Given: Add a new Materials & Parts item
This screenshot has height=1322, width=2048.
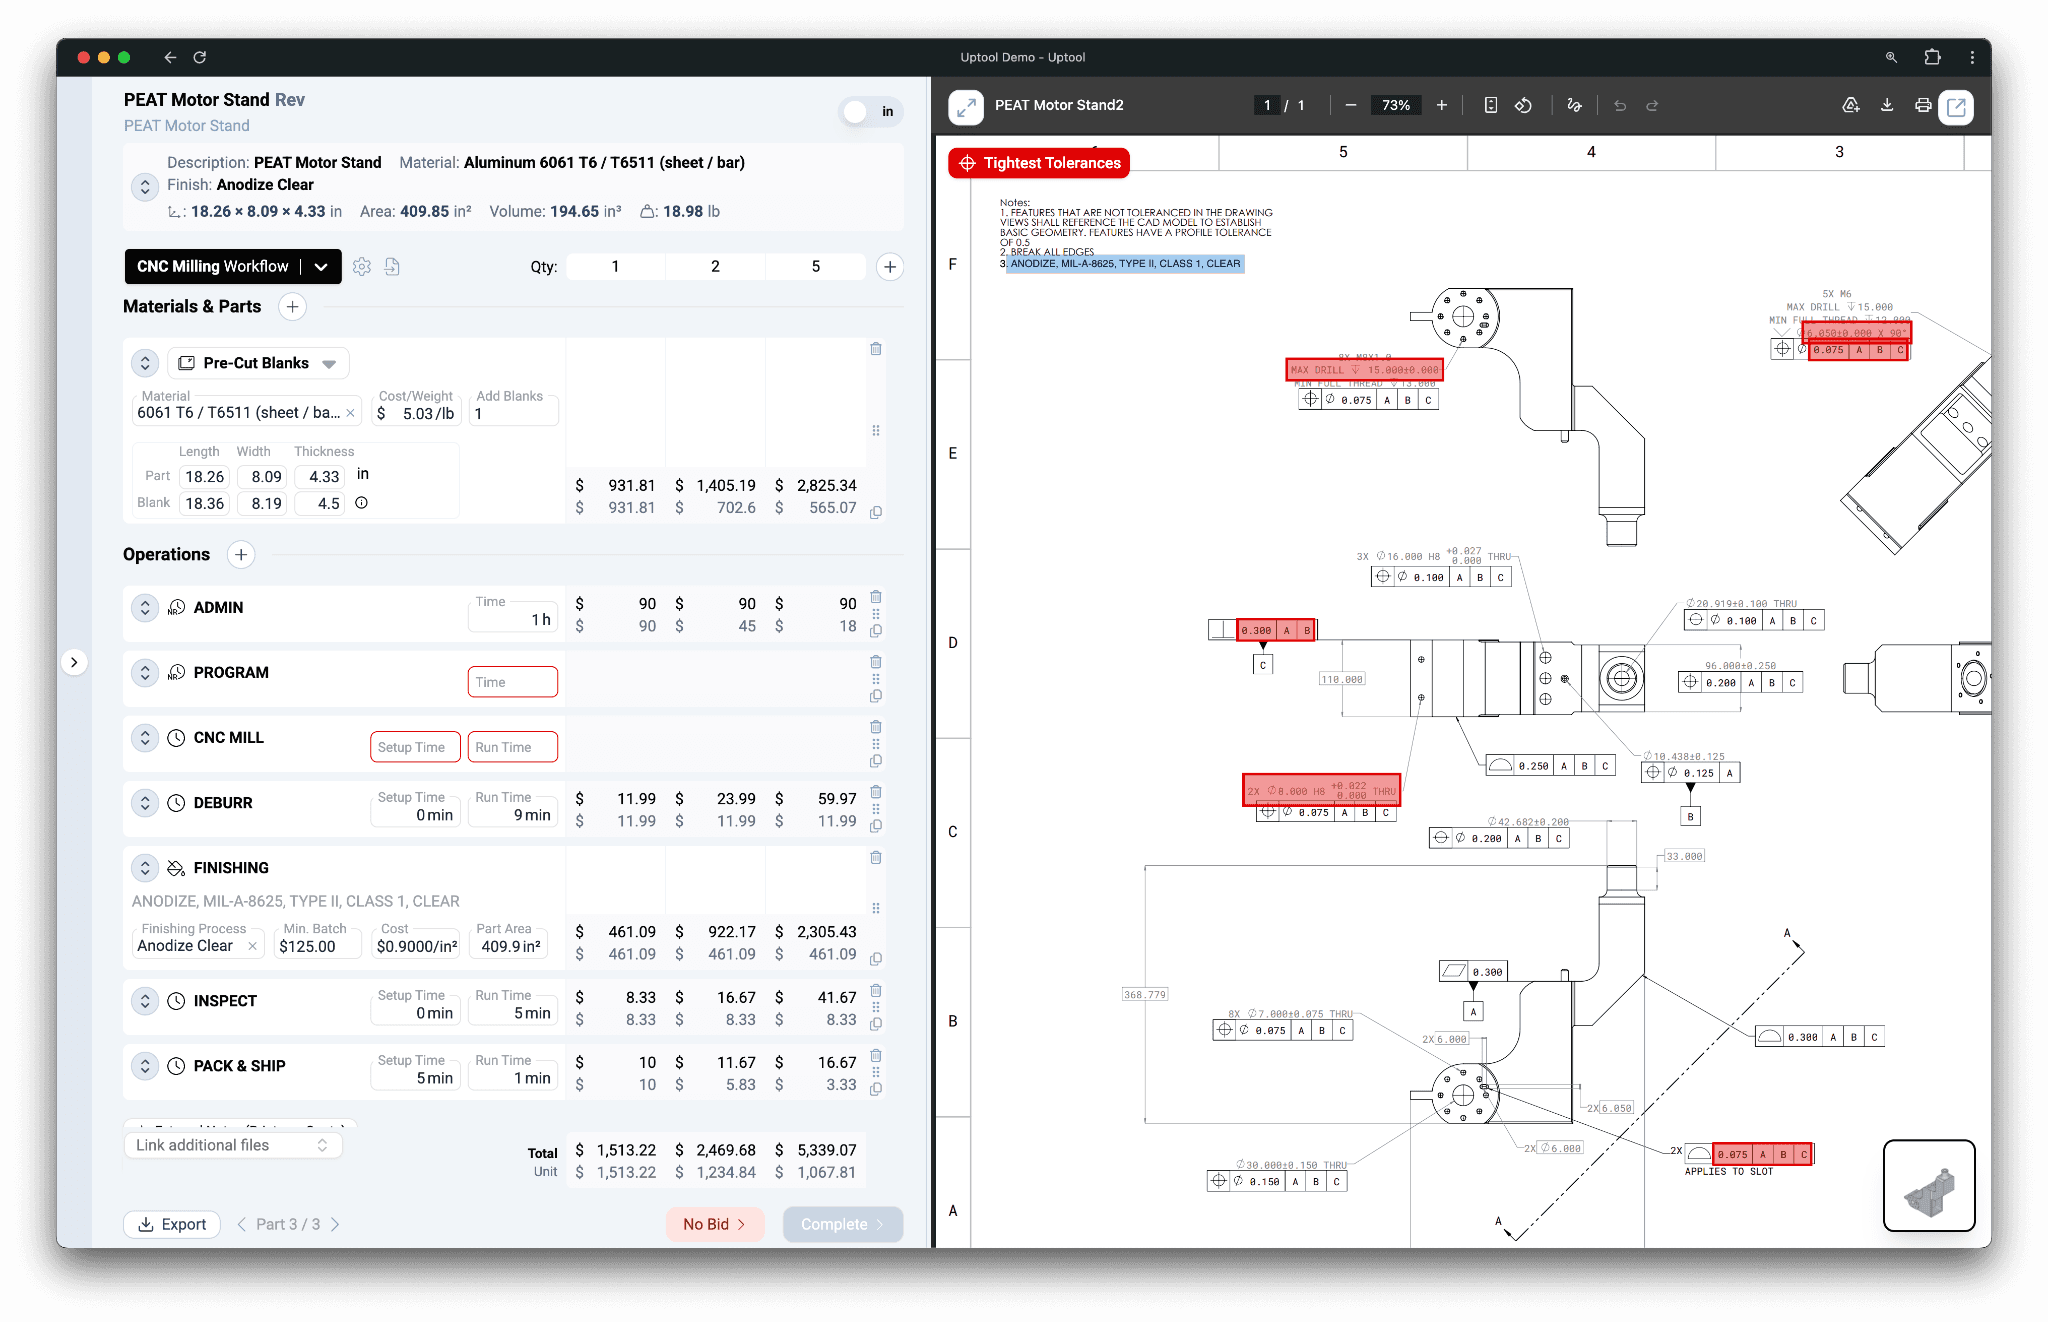Looking at the screenshot, I should pos(292,307).
